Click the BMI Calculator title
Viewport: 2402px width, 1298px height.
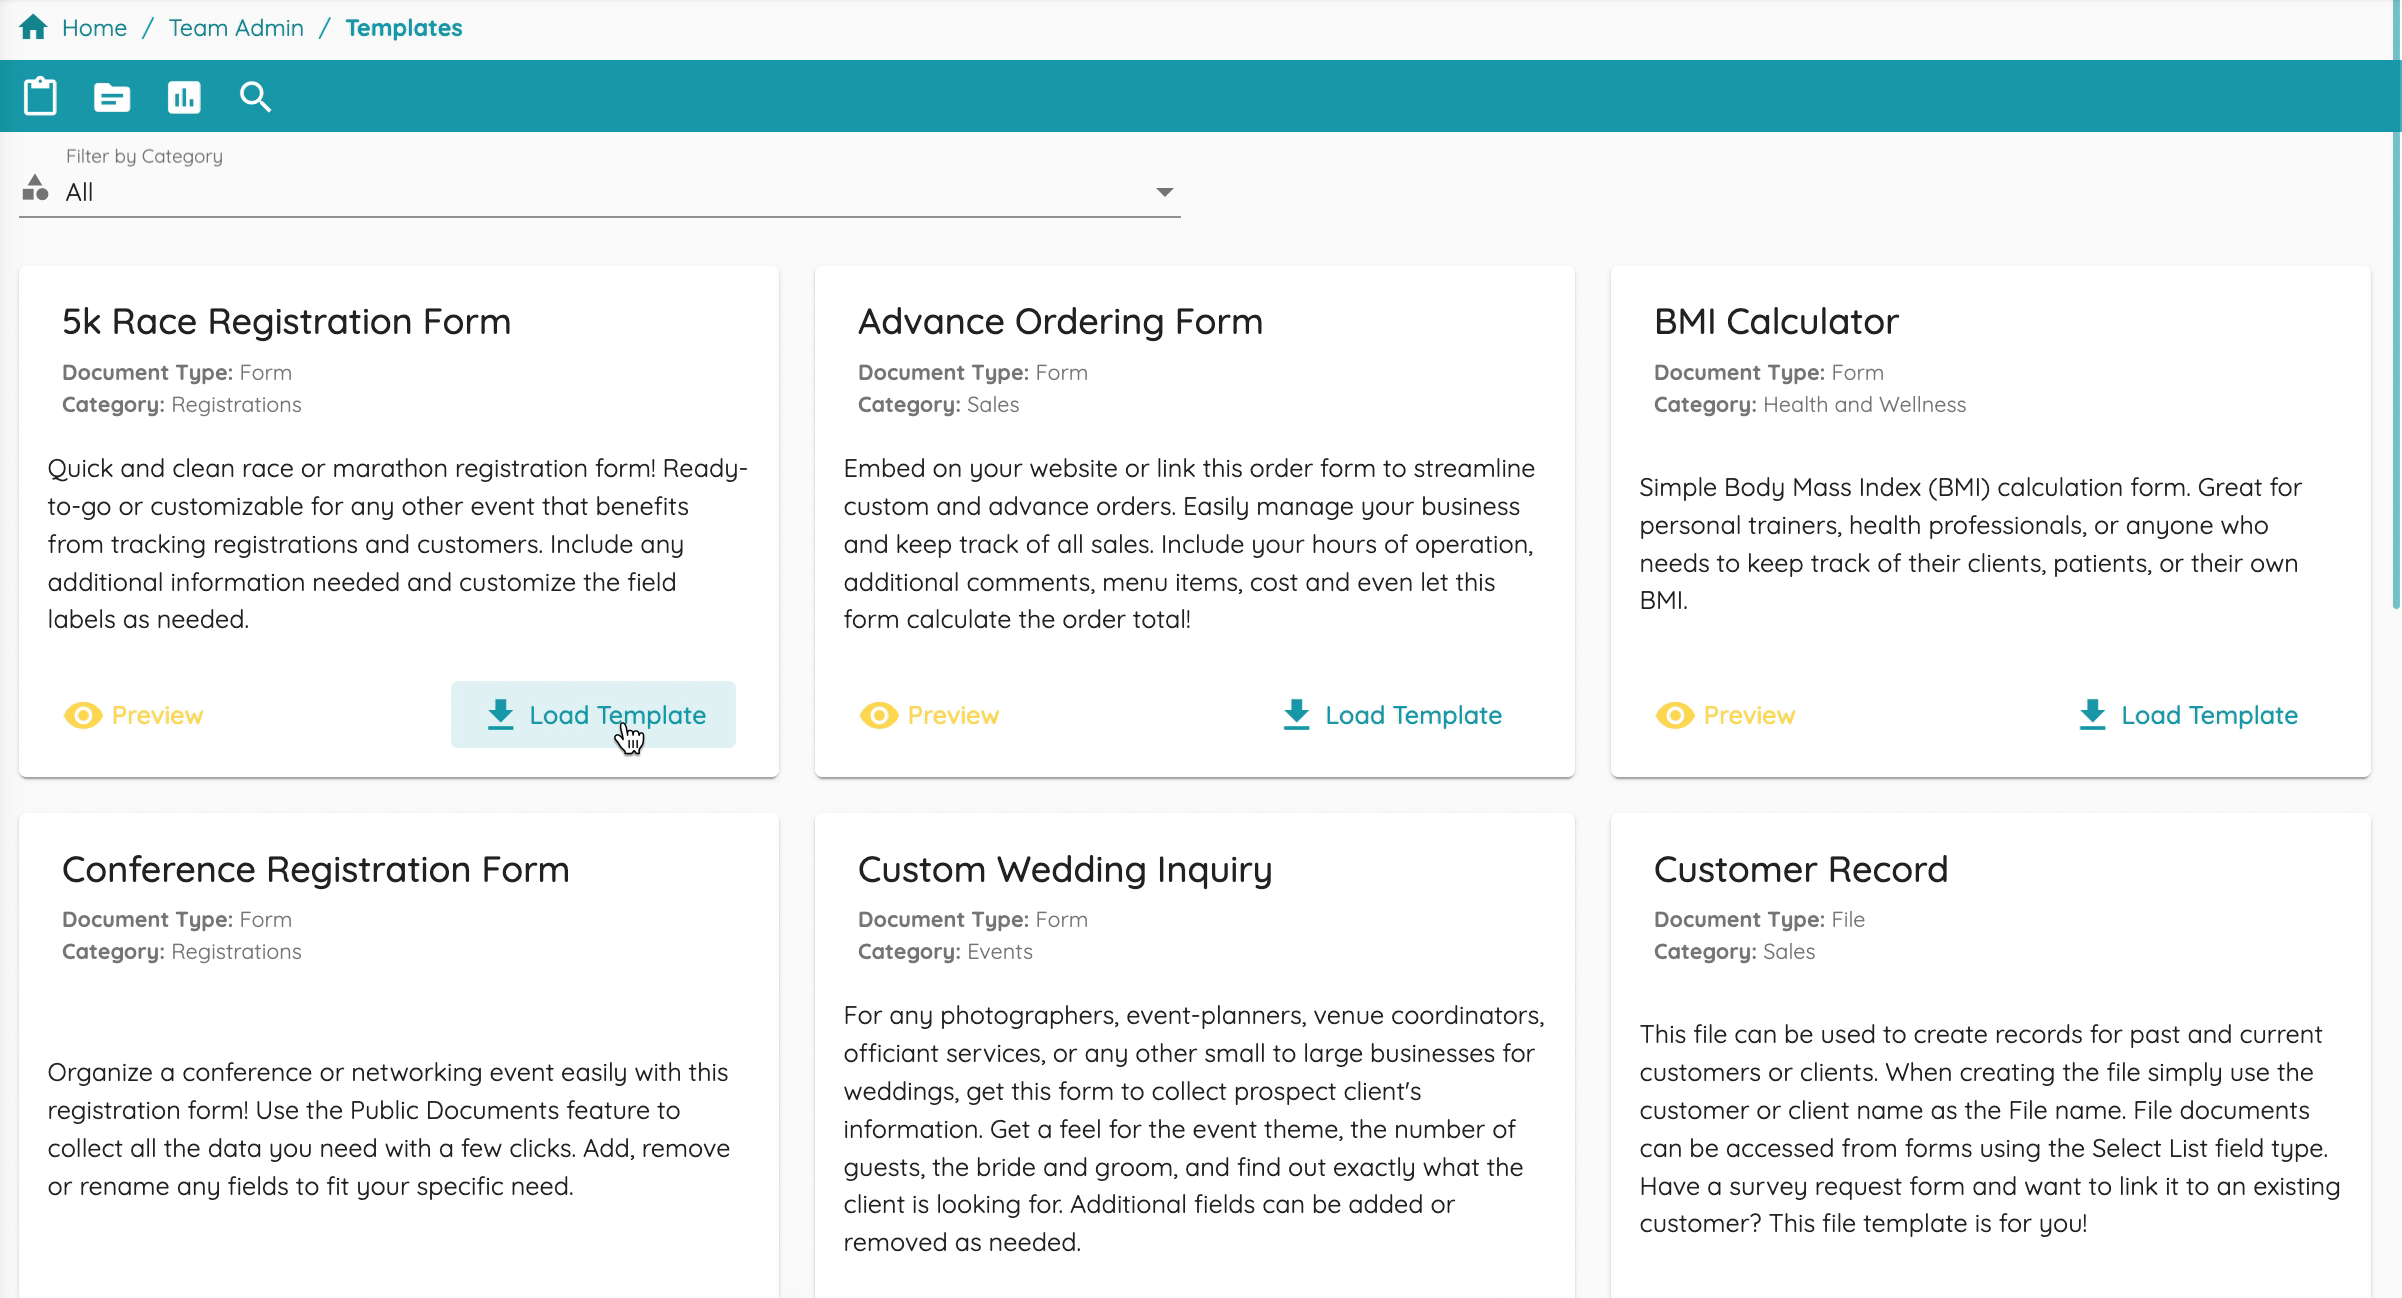click(1776, 322)
